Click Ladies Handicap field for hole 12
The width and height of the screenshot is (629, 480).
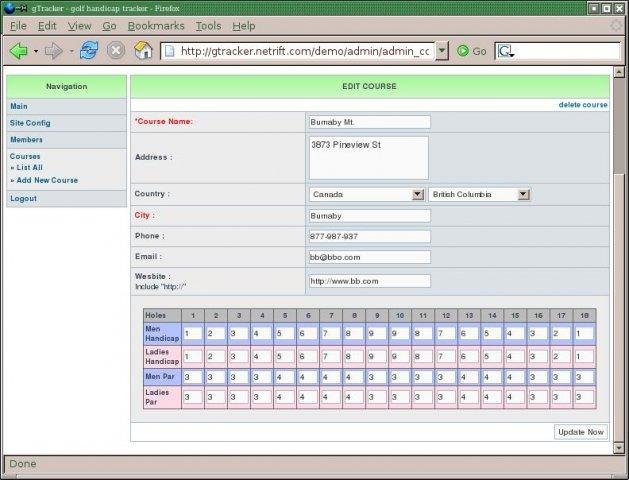point(446,356)
